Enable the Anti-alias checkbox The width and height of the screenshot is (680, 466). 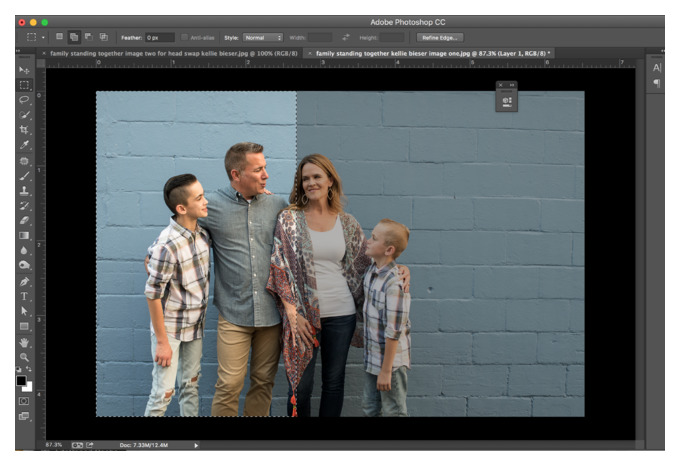(184, 37)
